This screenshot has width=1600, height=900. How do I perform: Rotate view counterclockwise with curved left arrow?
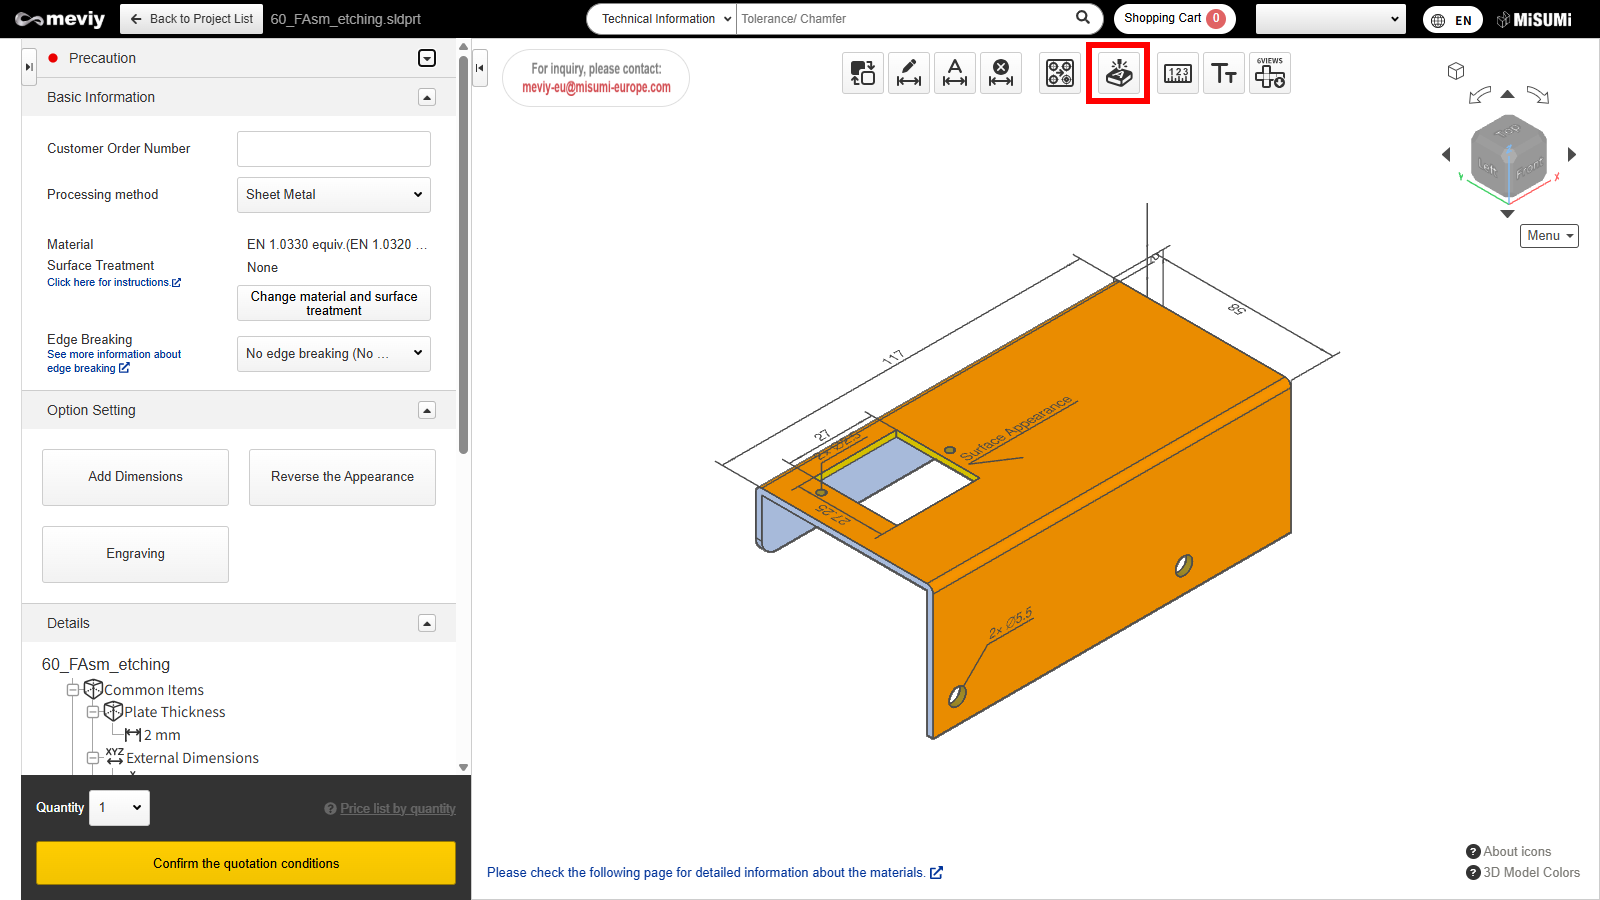click(x=1479, y=96)
